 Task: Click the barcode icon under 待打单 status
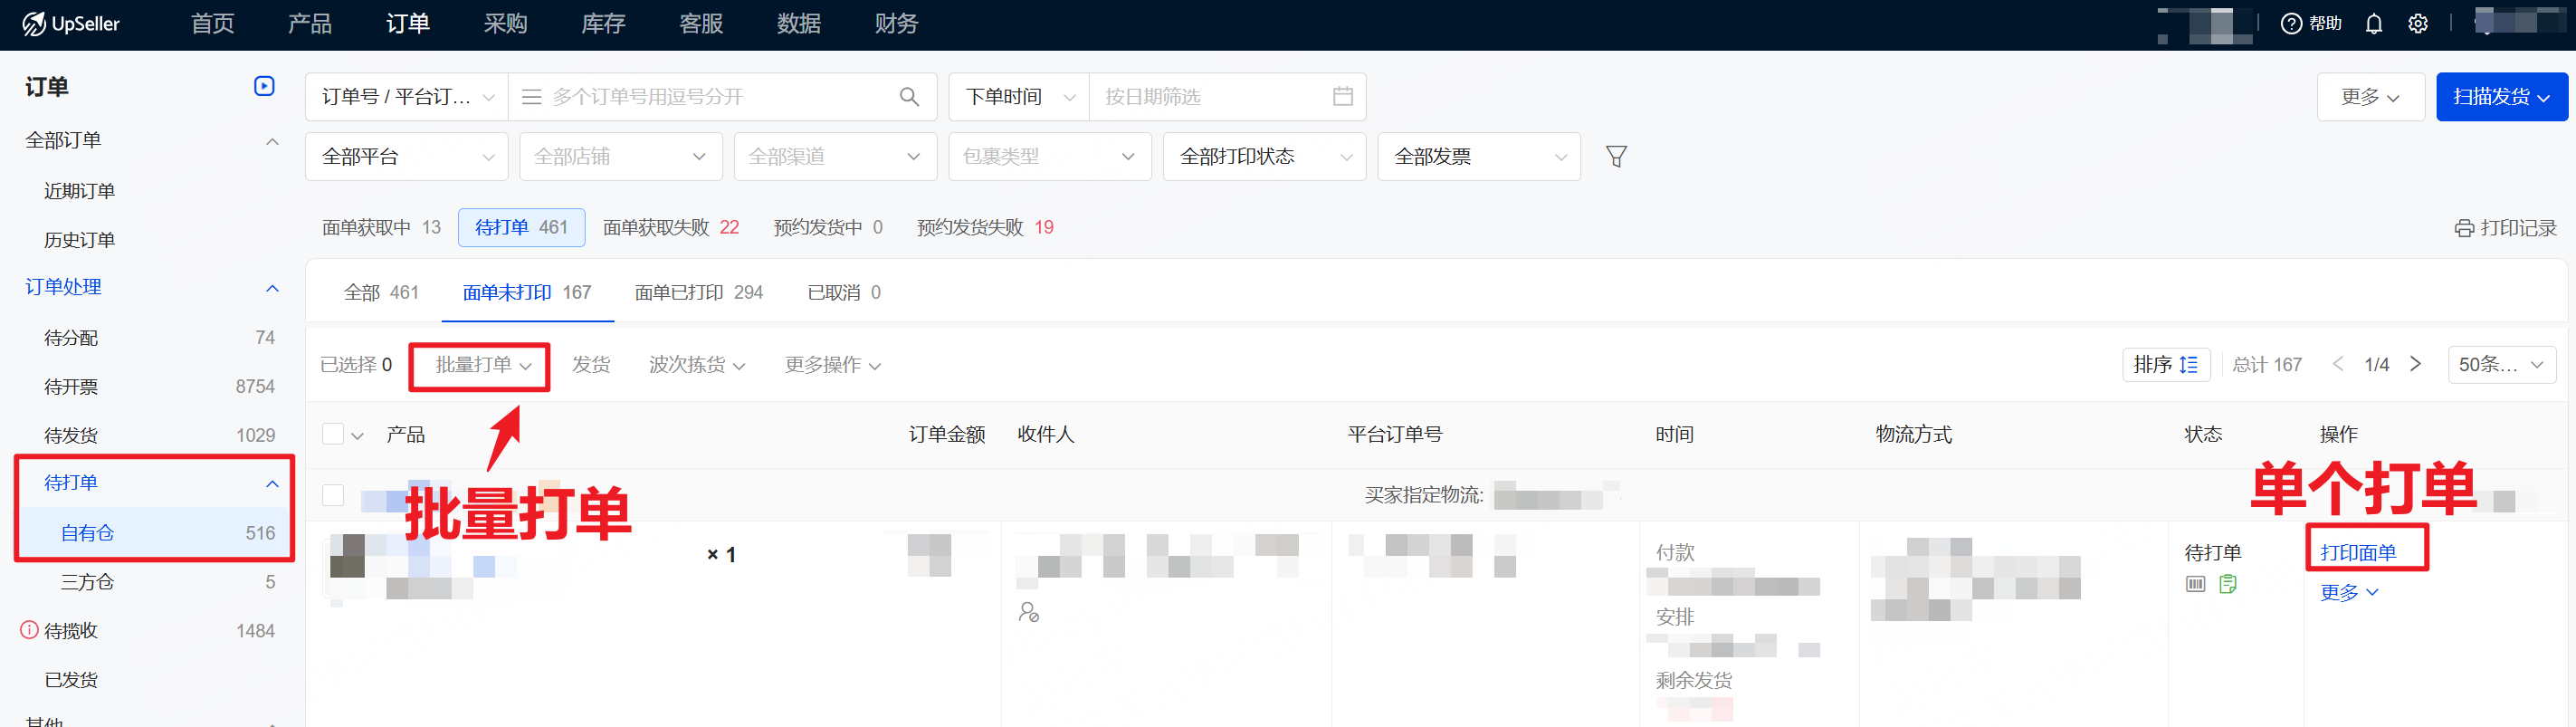[x=2195, y=584]
